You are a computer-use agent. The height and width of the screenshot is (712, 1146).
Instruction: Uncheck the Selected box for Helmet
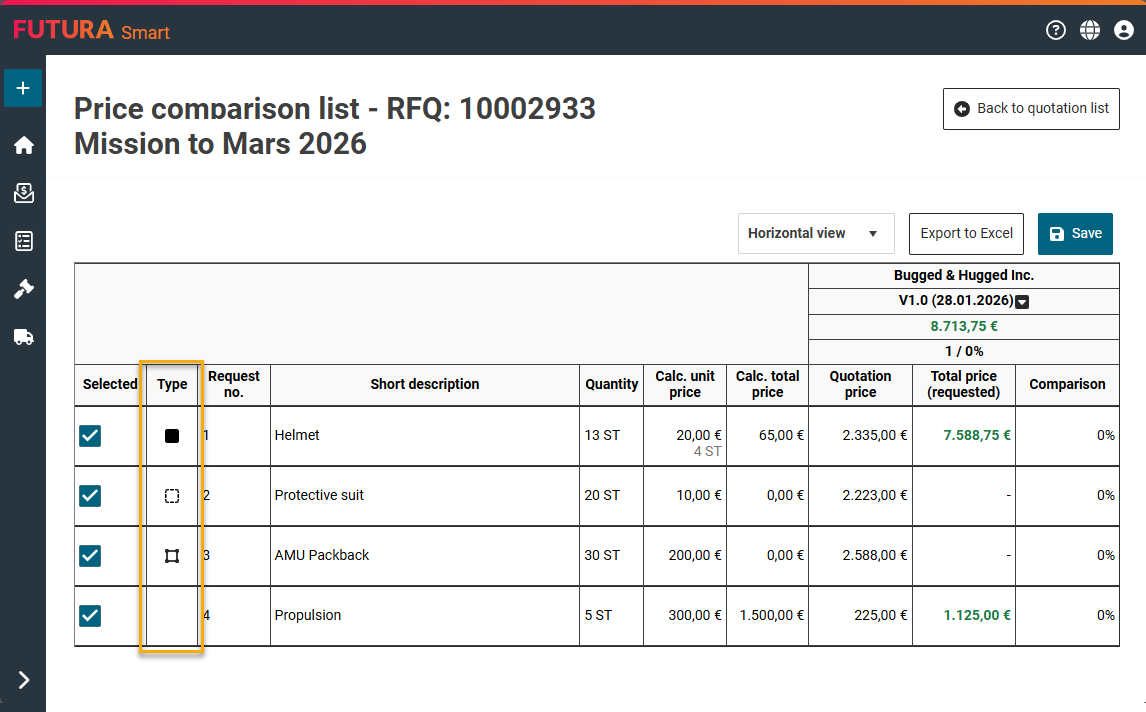point(90,436)
